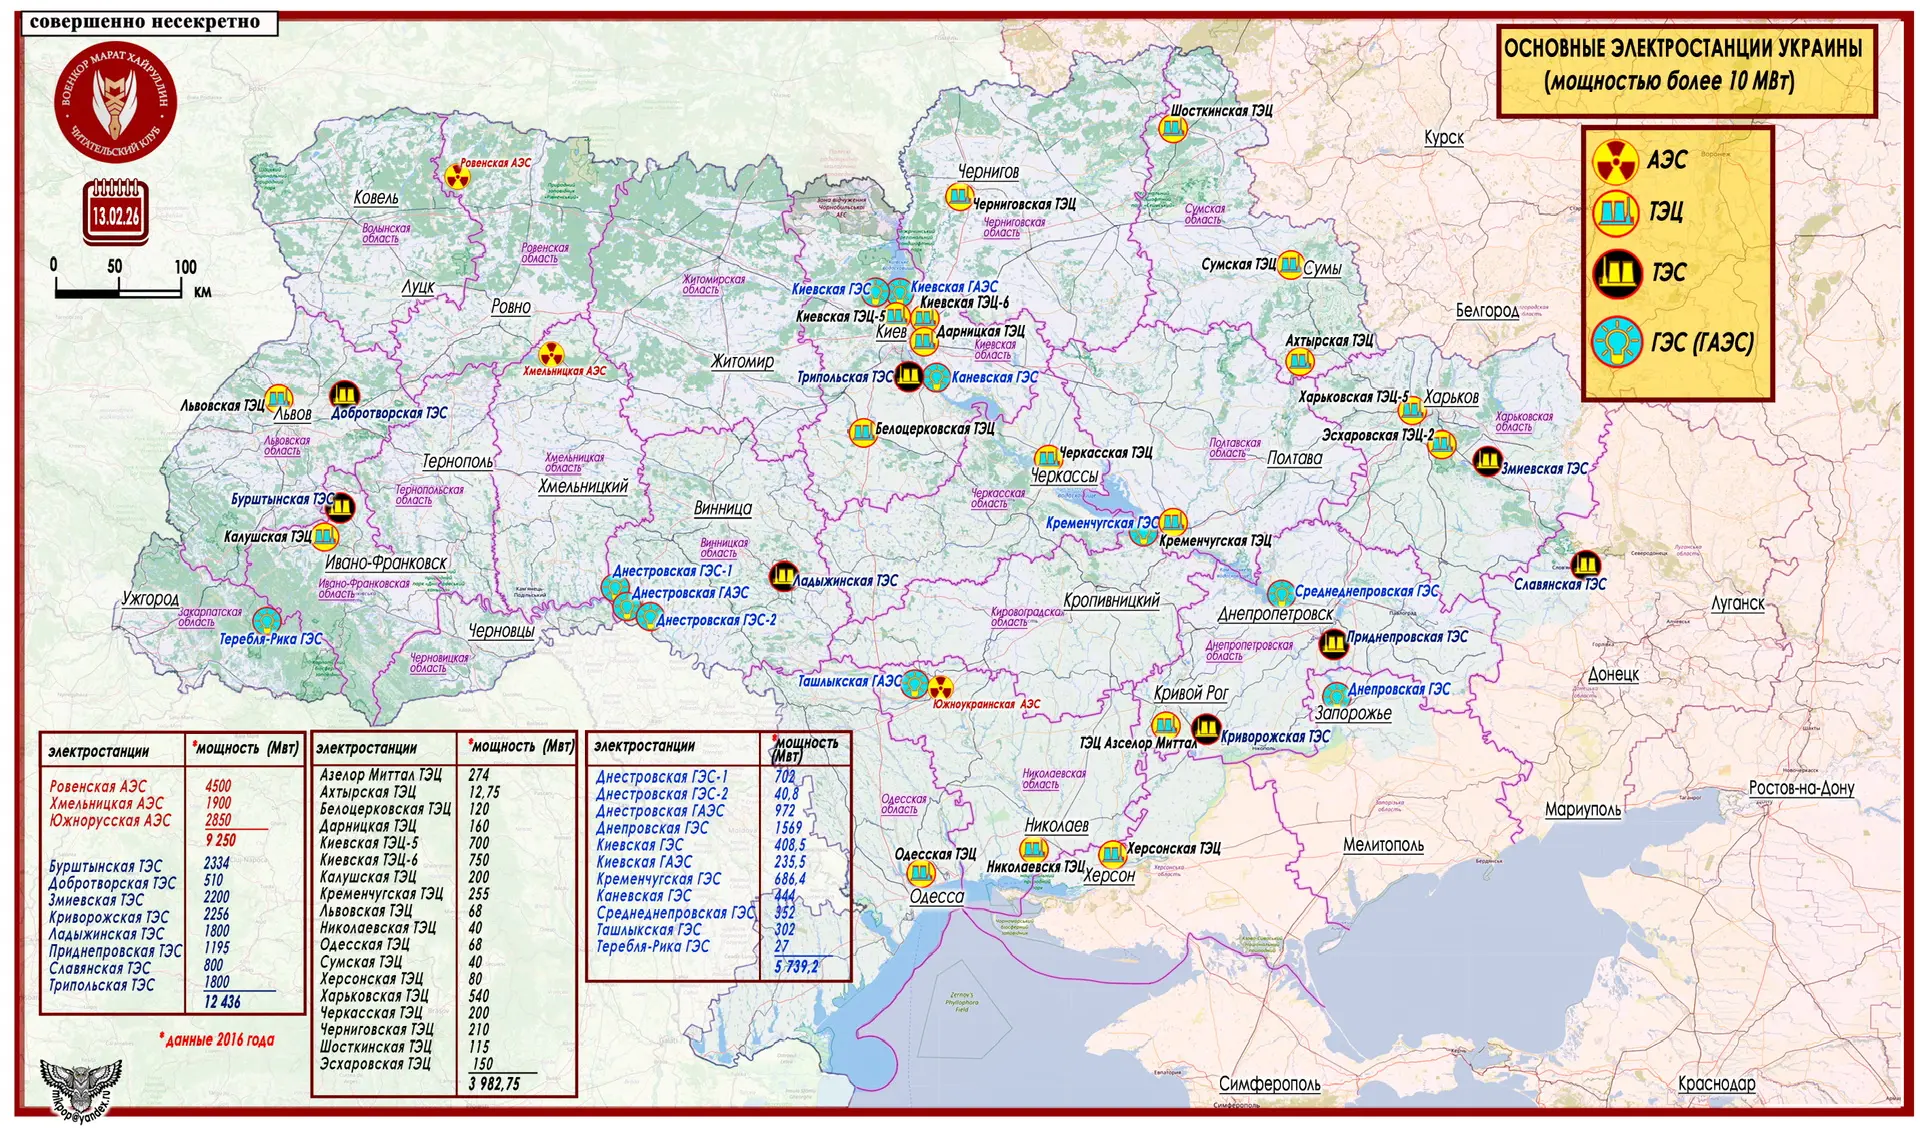
Task: Click the ГЭС (ГАЭС) legend symbol
Action: point(1617,342)
